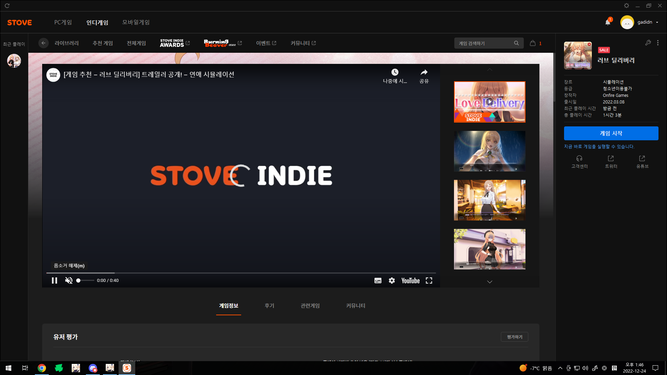Open the 이벤트 external link

click(x=266, y=43)
